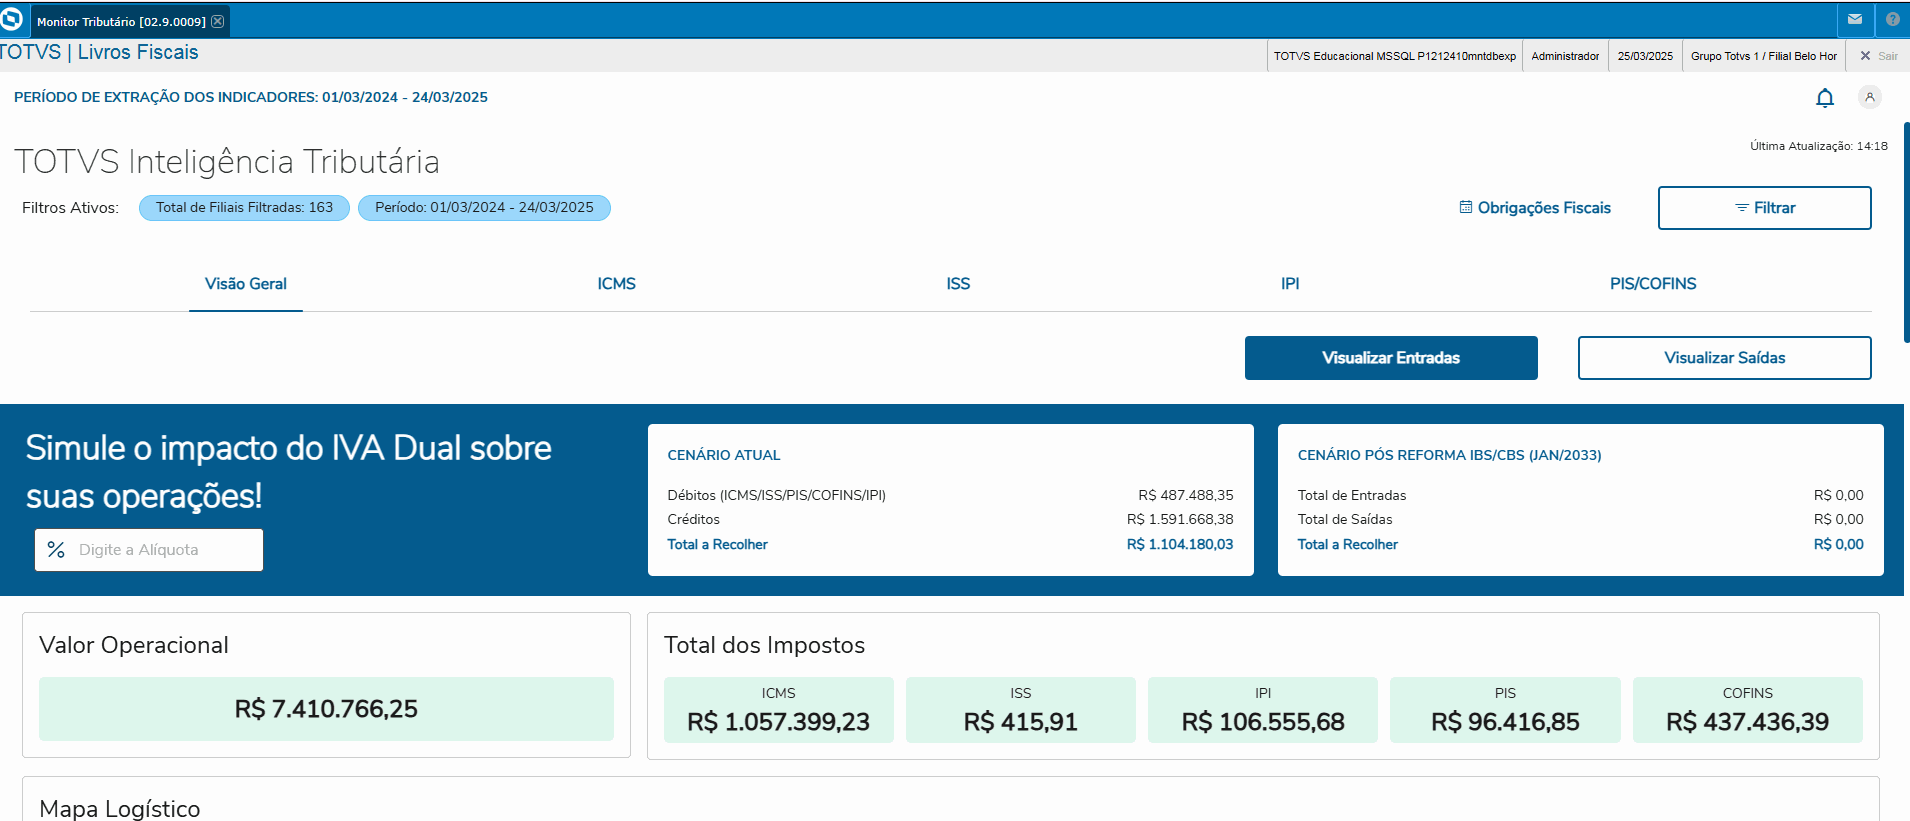Viewport: 1910px width, 821px height.
Task: Click the TOTVS Inteligência Tributária heading
Action: 227,162
